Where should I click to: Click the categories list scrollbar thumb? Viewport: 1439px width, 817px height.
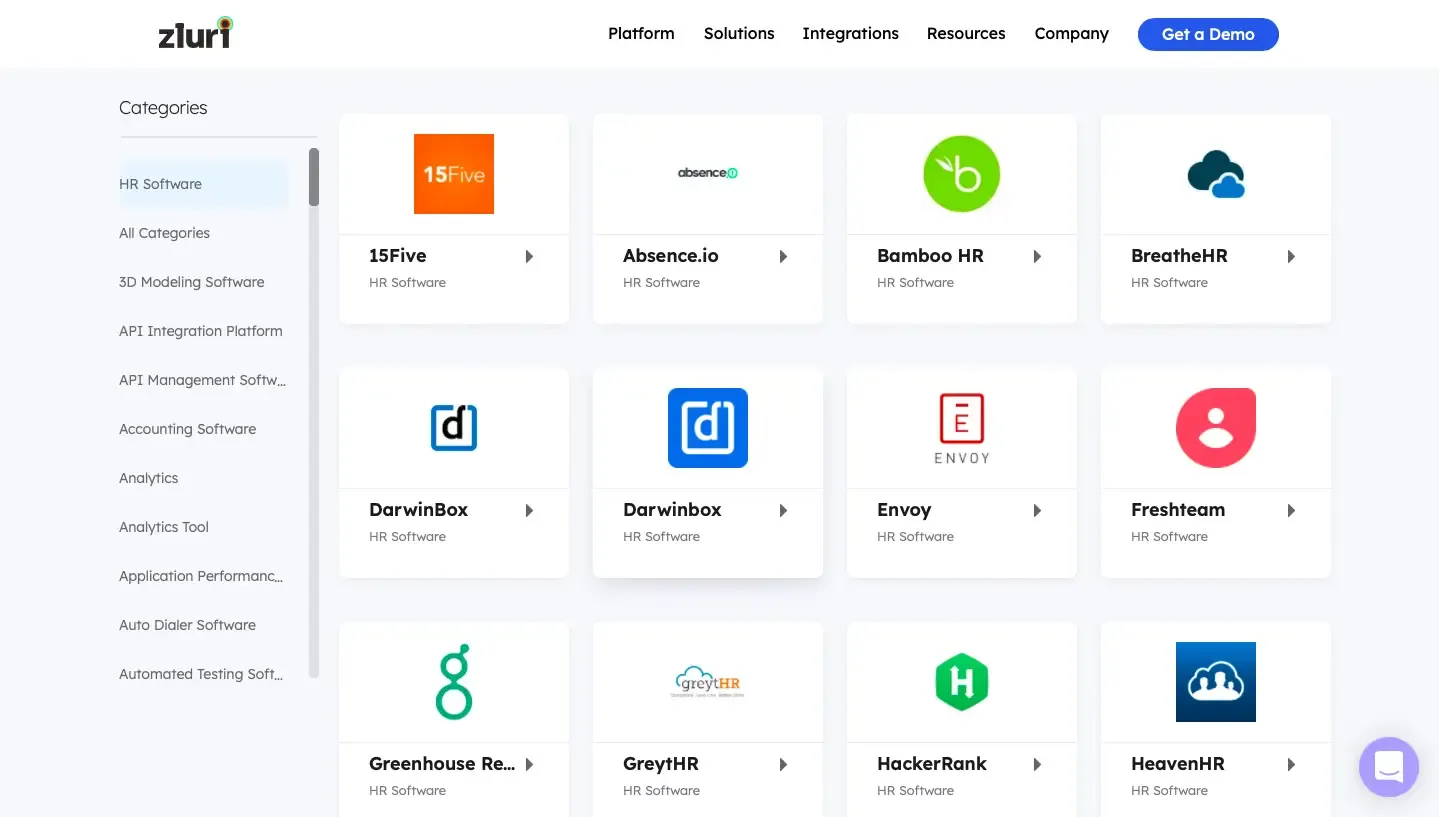(x=314, y=177)
